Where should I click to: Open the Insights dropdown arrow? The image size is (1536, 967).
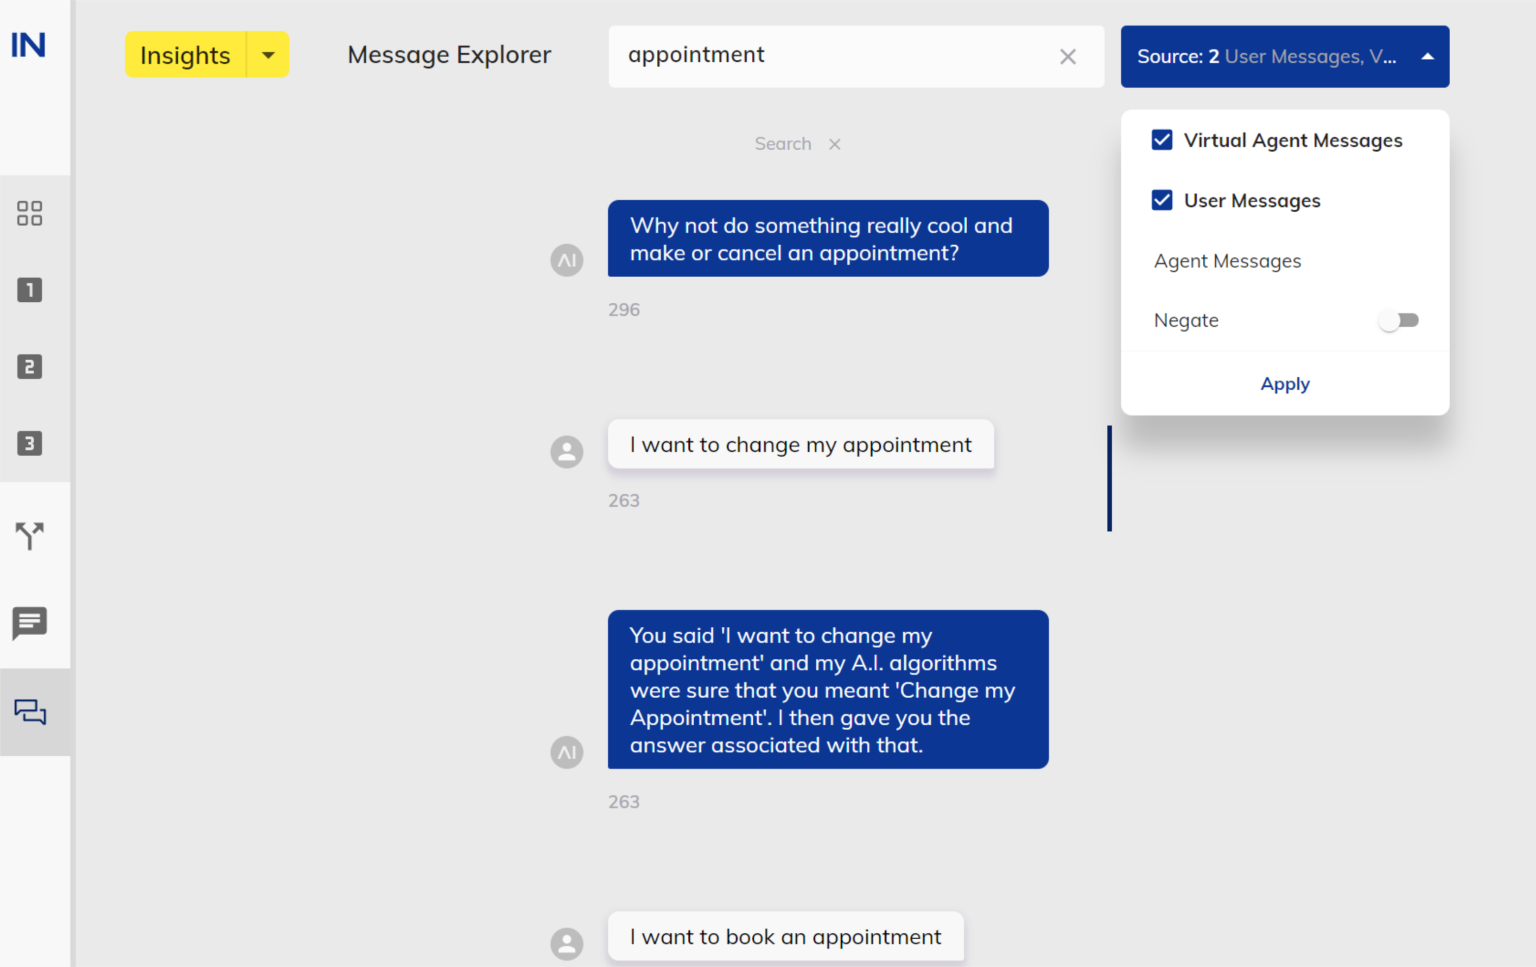[x=267, y=55]
